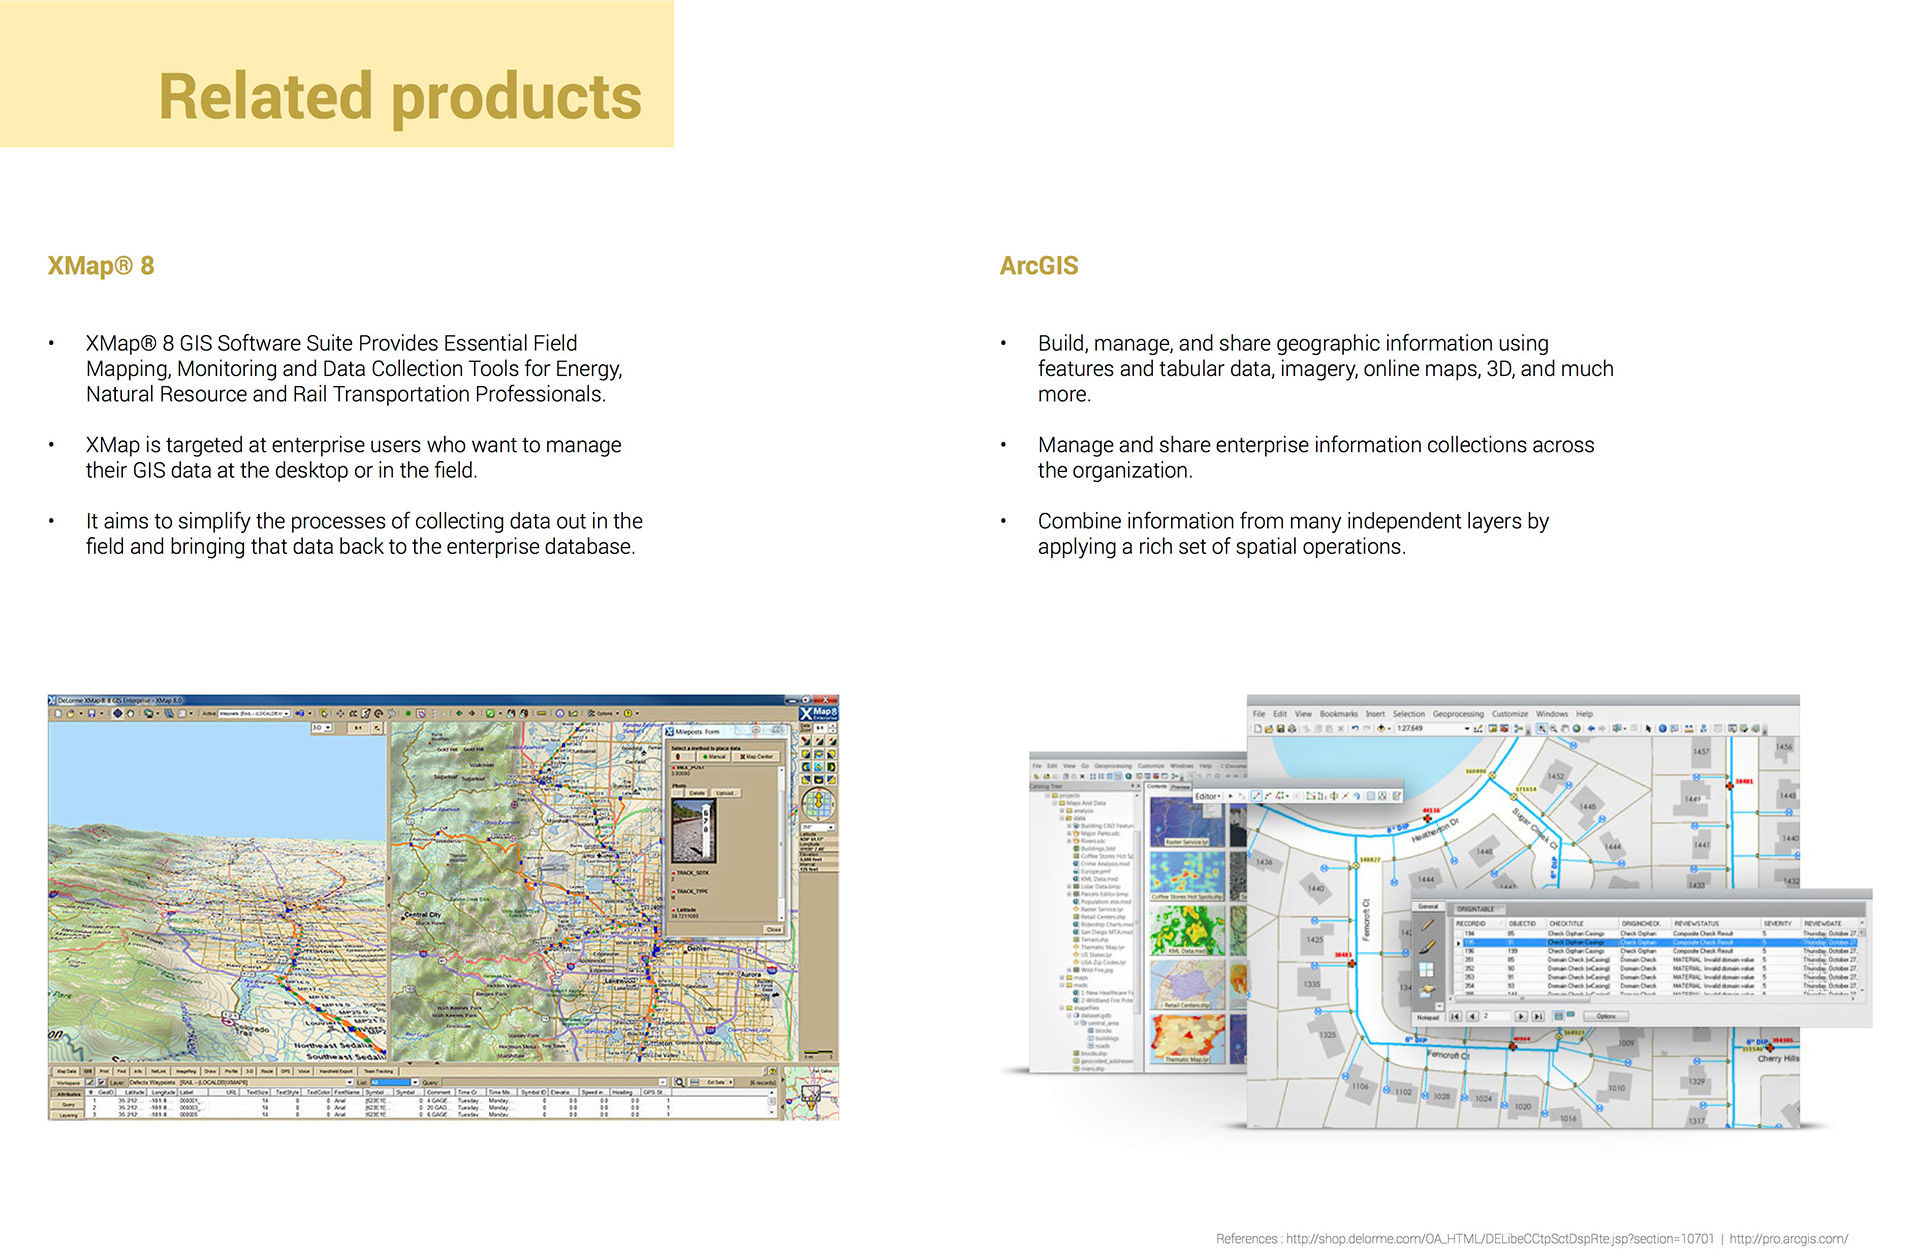Click the Add Data icon in ArcGIS toolbar
The image size is (1920, 1260).
point(1382,728)
